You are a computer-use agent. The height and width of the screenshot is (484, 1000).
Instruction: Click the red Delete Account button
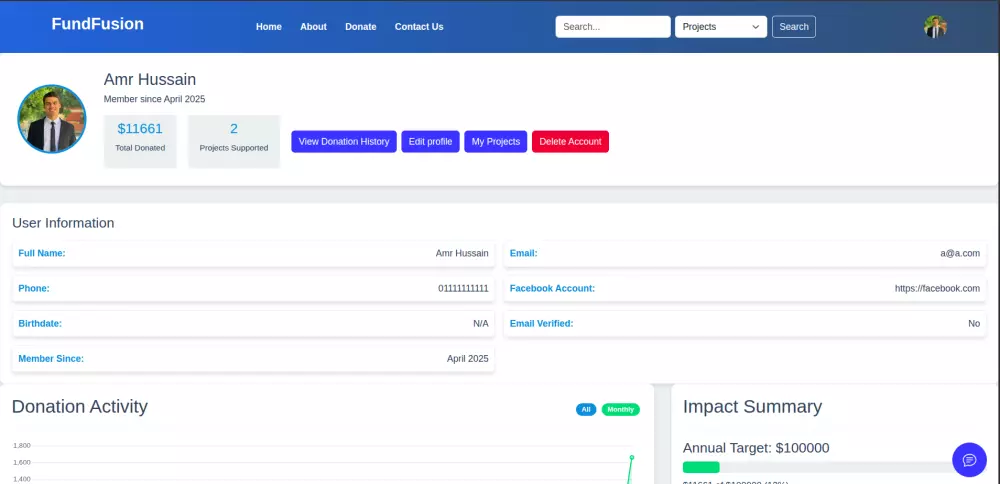570,142
